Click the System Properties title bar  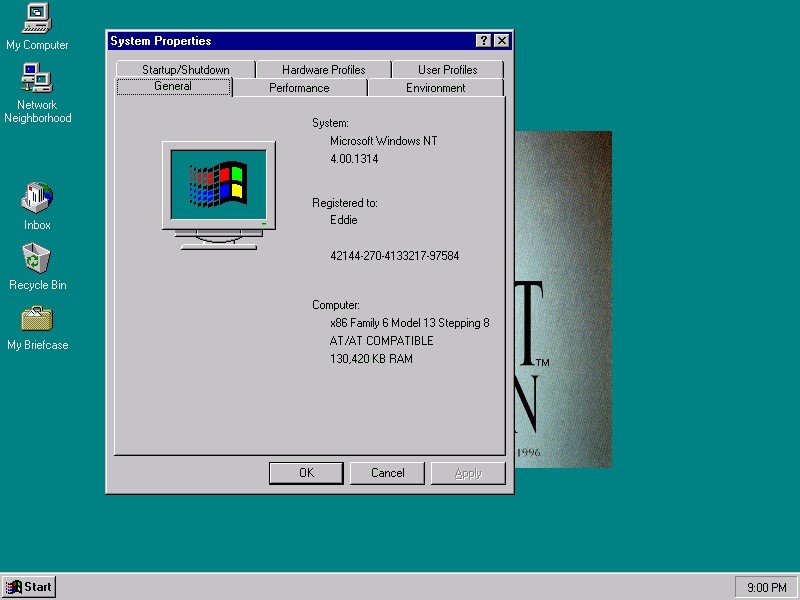[290, 41]
